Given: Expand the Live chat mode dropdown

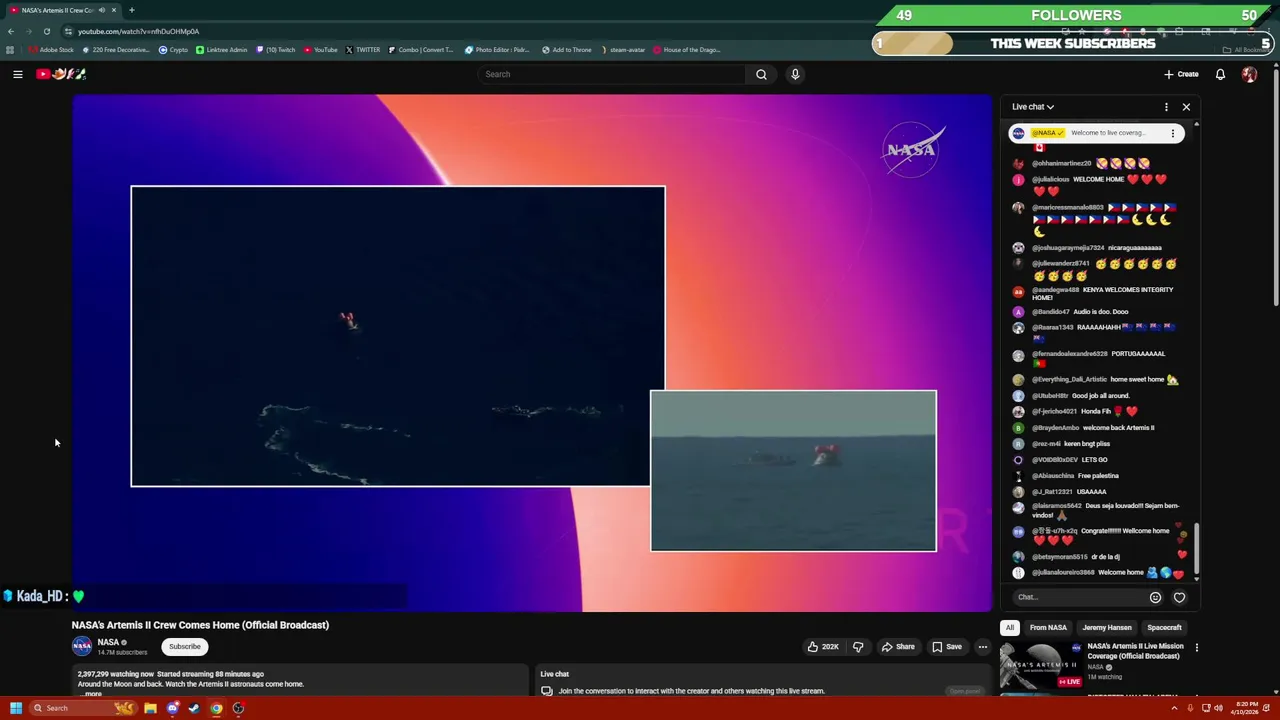Looking at the screenshot, I should point(1033,107).
